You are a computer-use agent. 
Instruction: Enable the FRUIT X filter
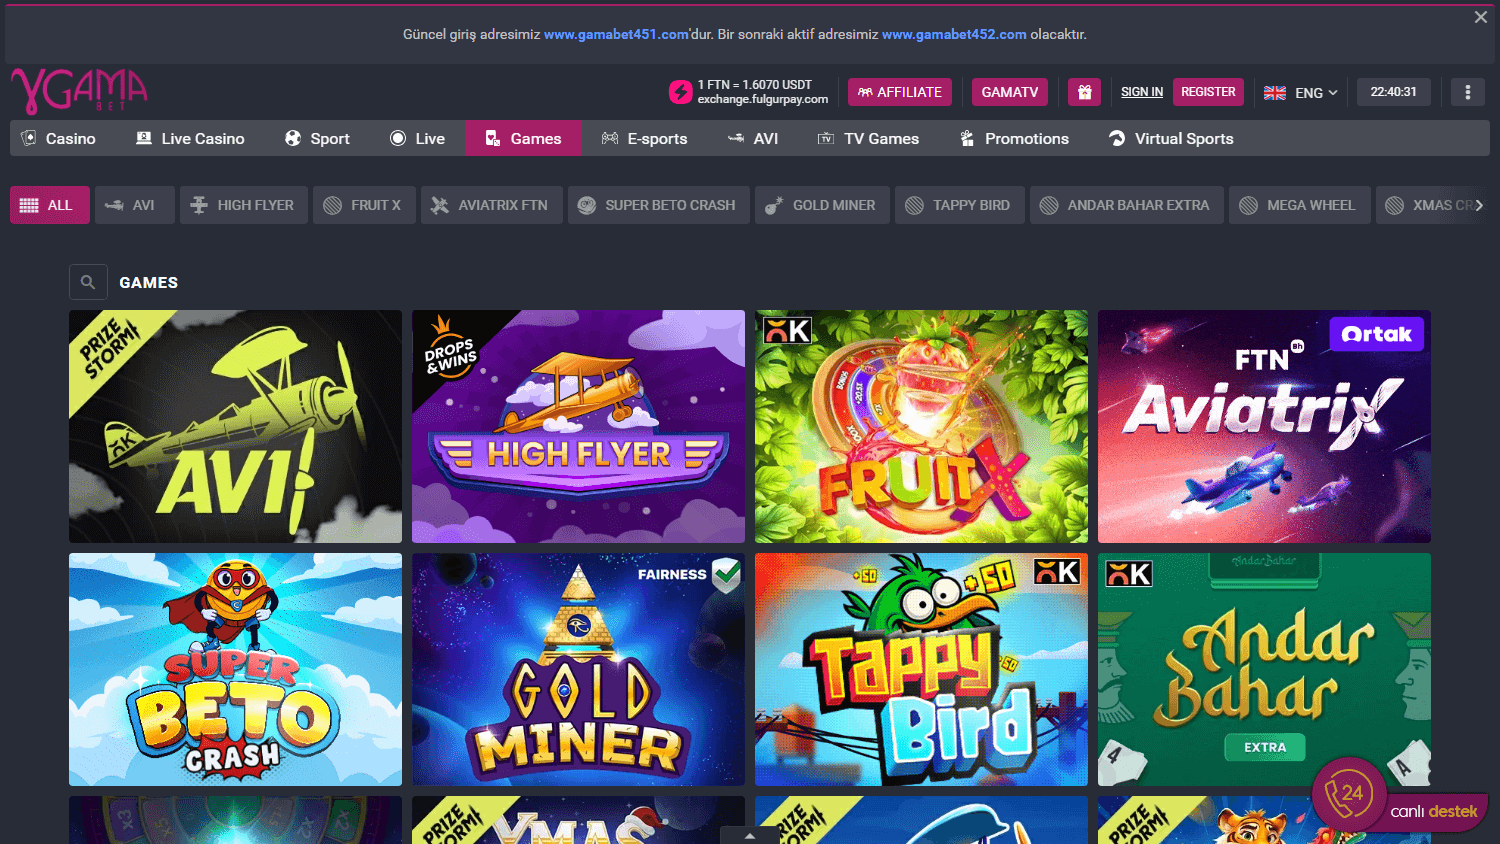[x=364, y=204]
